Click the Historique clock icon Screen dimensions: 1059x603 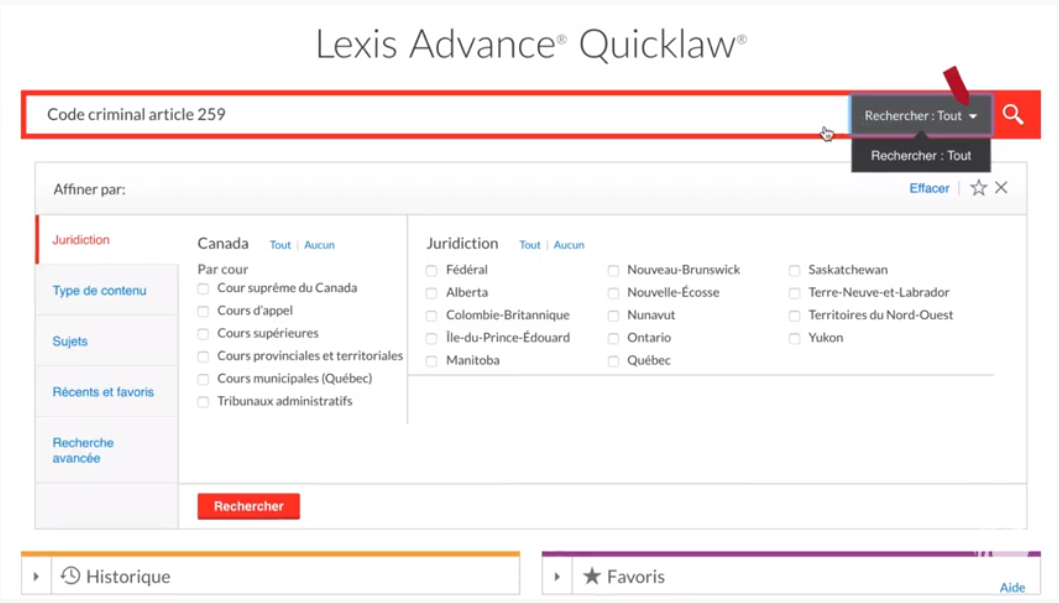click(x=70, y=576)
